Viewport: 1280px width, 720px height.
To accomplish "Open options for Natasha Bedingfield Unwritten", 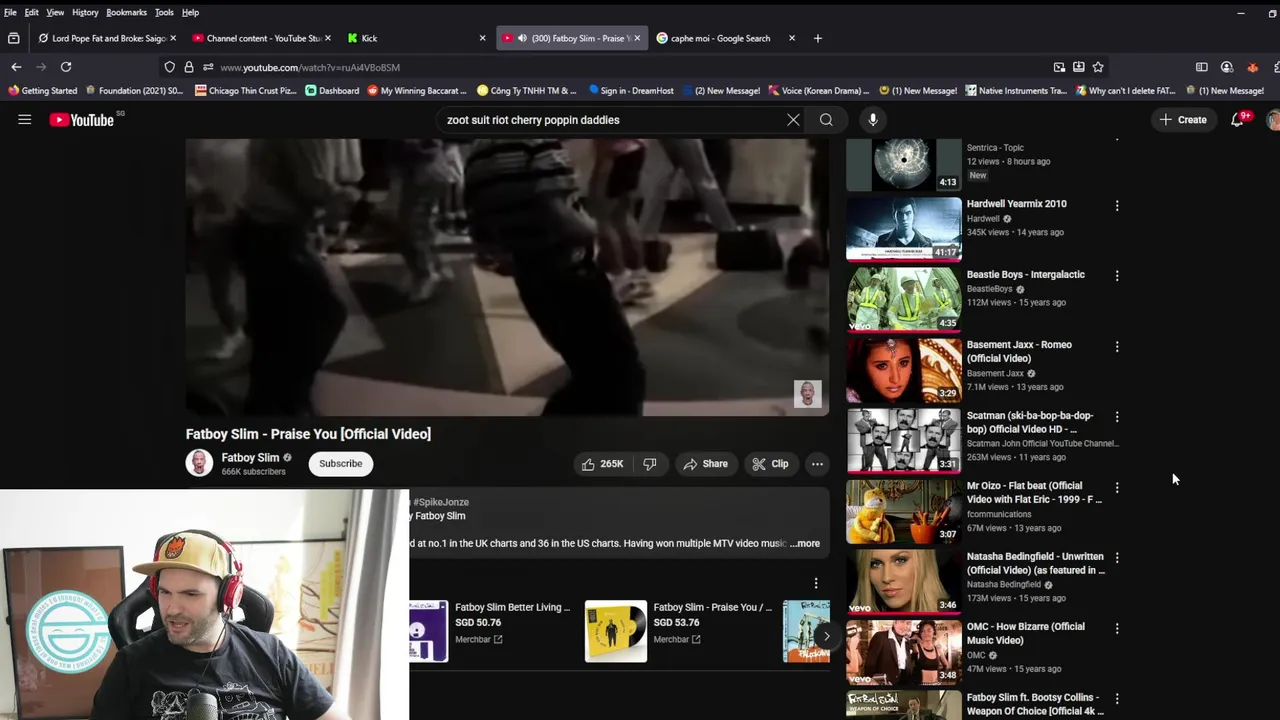I will click(x=1117, y=558).
